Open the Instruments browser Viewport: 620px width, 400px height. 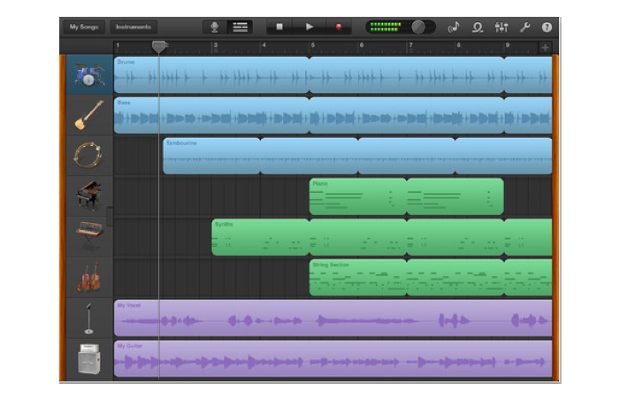tap(133, 27)
